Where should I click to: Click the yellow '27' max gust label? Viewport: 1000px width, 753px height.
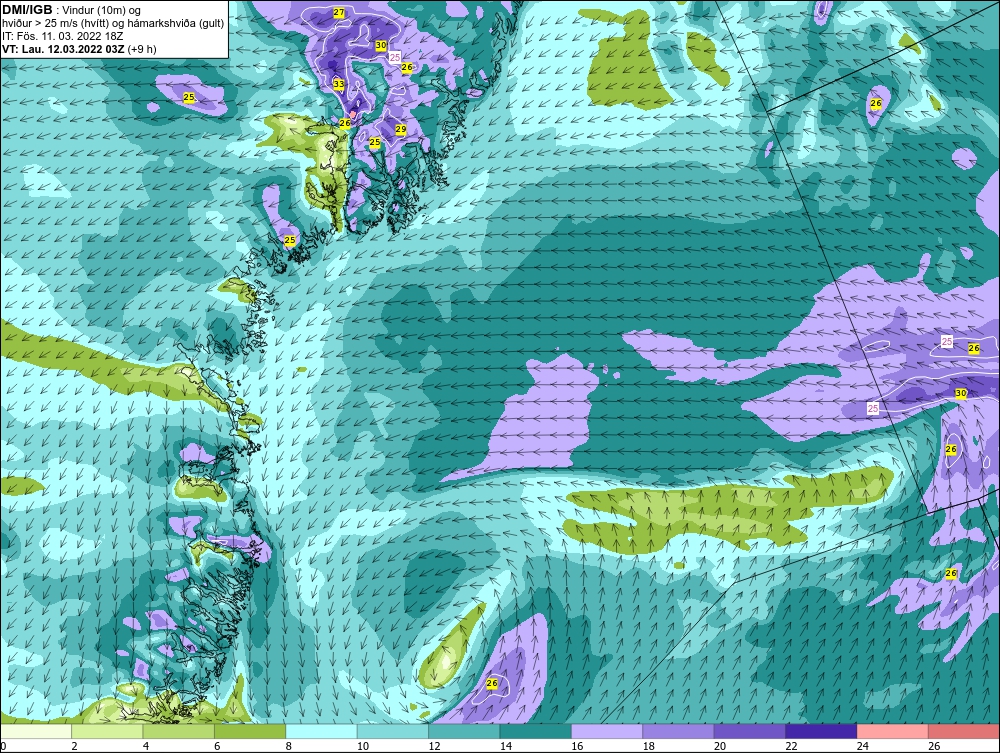(339, 13)
